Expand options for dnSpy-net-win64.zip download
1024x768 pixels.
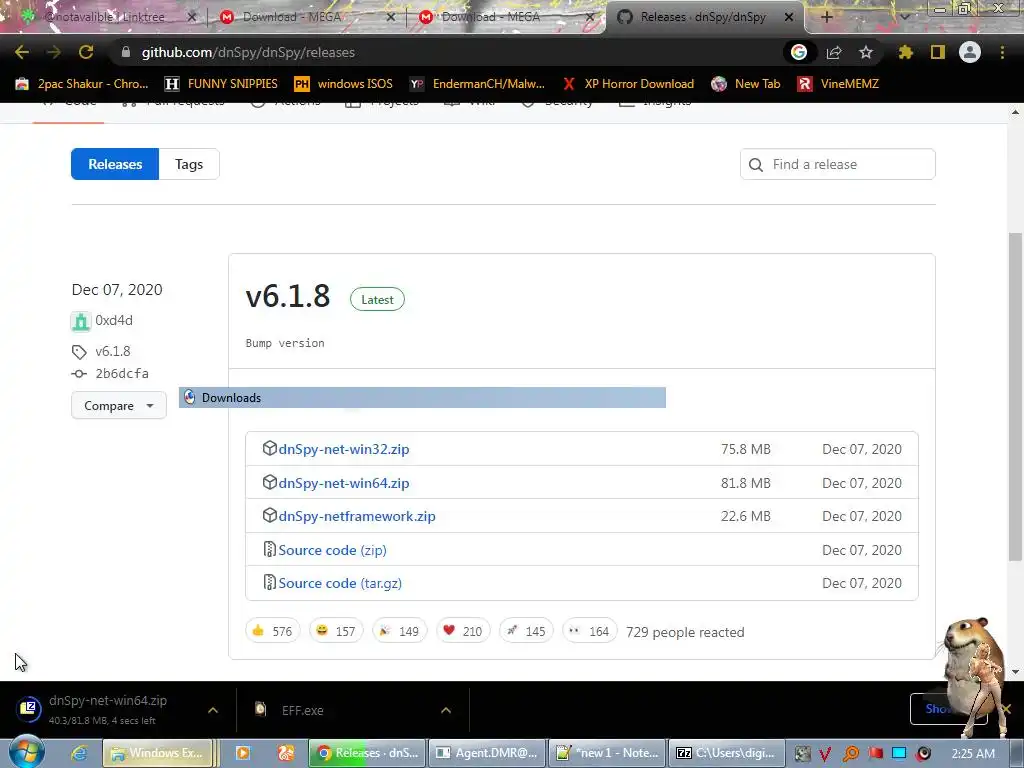point(213,710)
